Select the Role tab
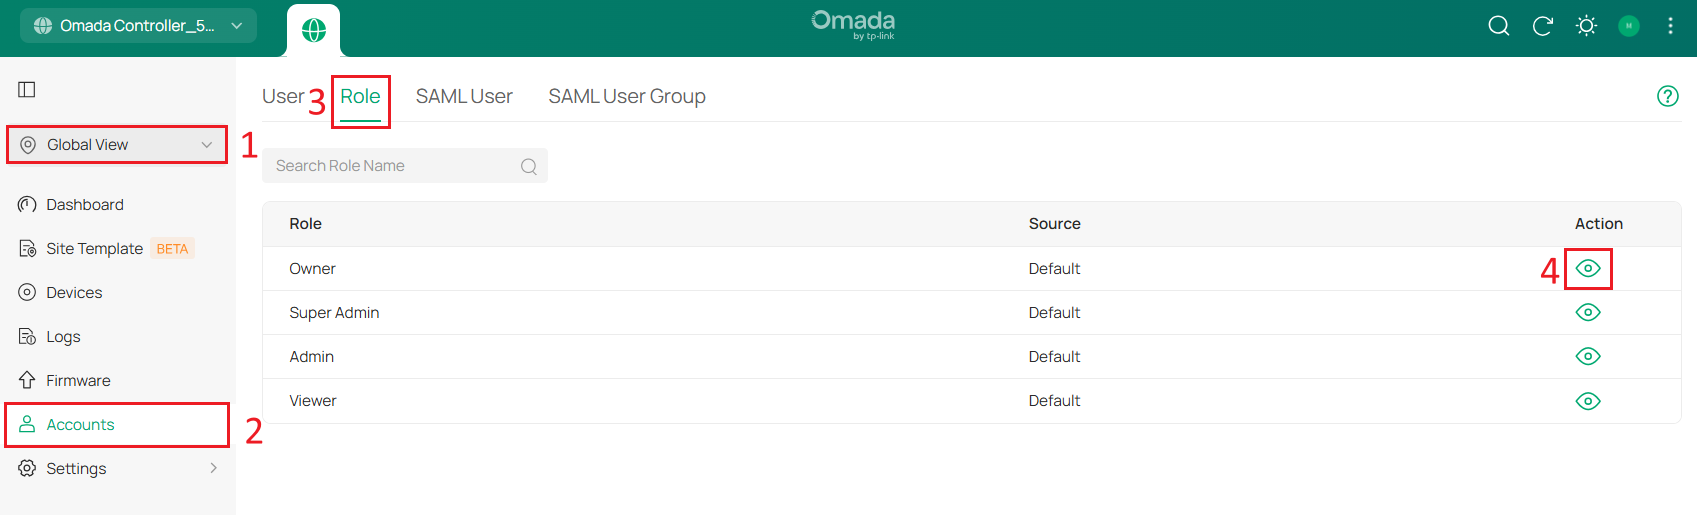Image resolution: width=1697 pixels, height=515 pixels. pyautogui.click(x=360, y=96)
